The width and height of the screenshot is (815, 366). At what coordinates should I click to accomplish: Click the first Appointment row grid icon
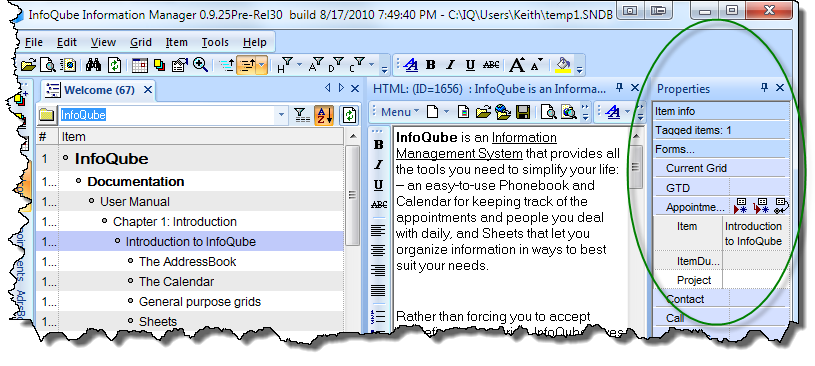(x=740, y=206)
